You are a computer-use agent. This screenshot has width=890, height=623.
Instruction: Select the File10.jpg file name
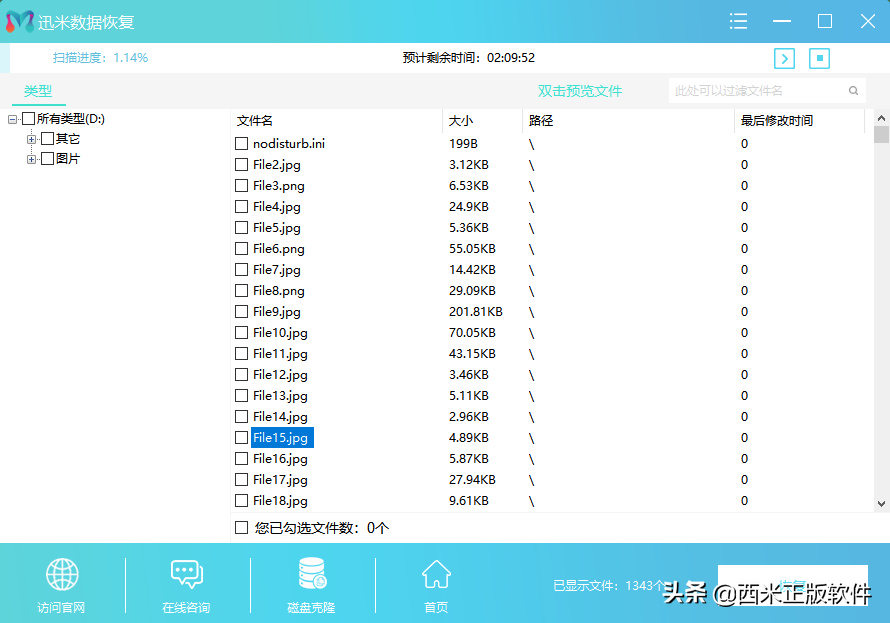(x=280, y=332)
